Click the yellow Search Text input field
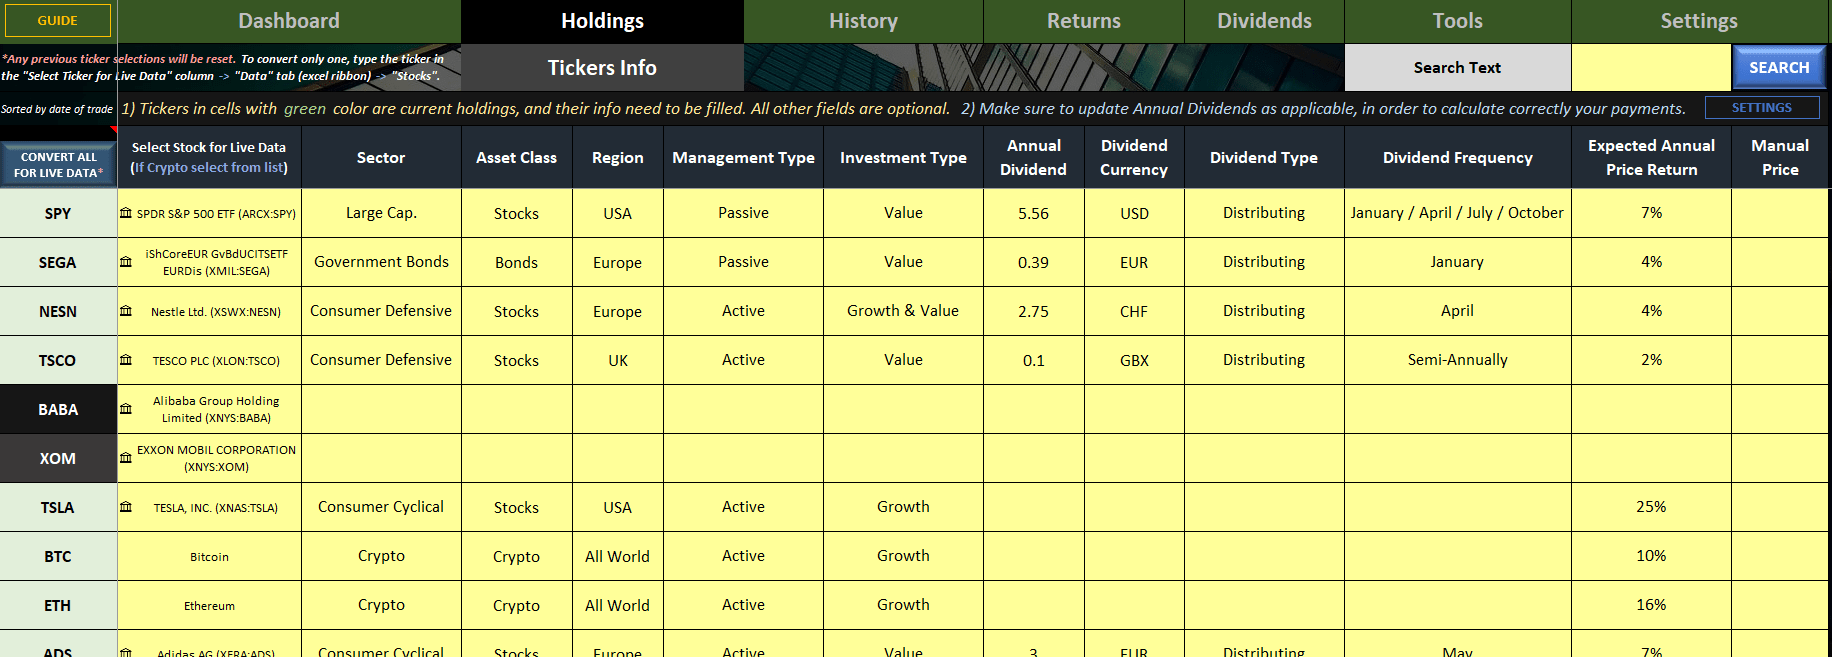This screenshot has width=1832, height=657. (x=1651, y=68)
